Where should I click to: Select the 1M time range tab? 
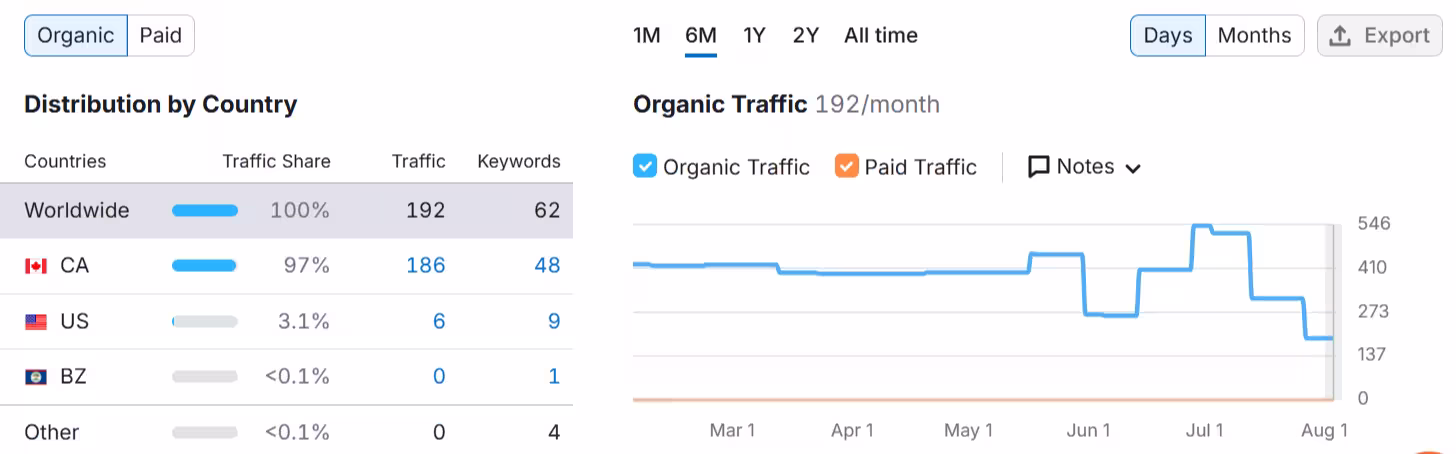pyautogui.click(x=647, y=36)
